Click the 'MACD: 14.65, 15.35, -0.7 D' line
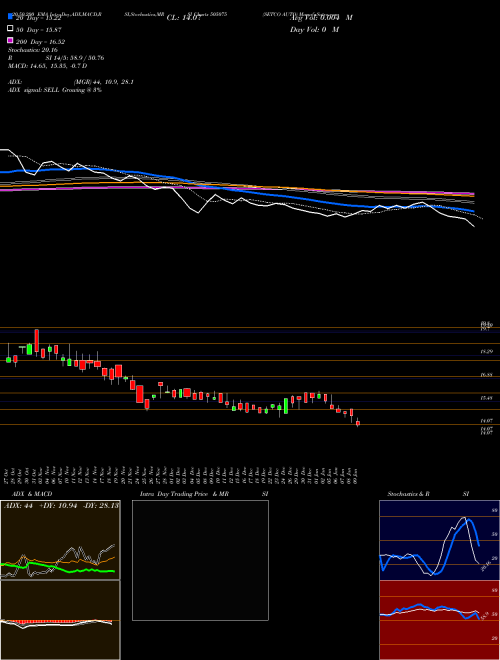This screenshot has height=660, width=500. pyautogui.click(x=48, y=66)
